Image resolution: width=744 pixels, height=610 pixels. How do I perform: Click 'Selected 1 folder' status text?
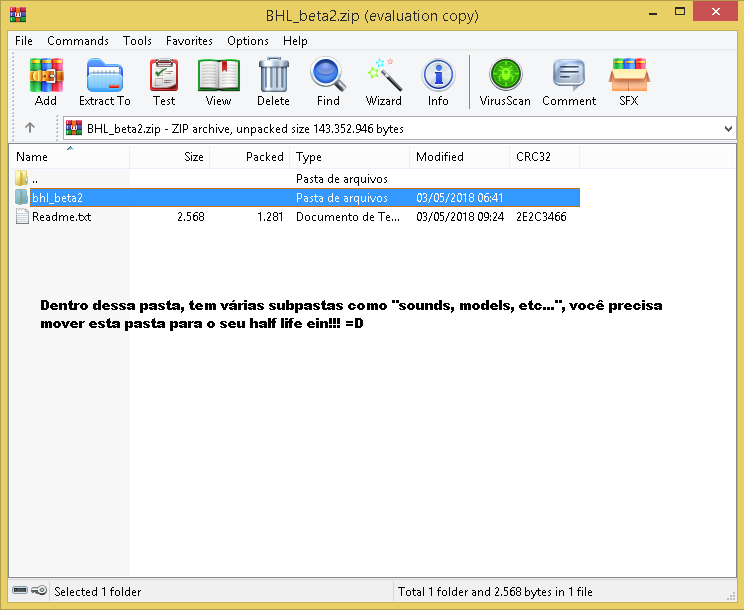[98, 592]
